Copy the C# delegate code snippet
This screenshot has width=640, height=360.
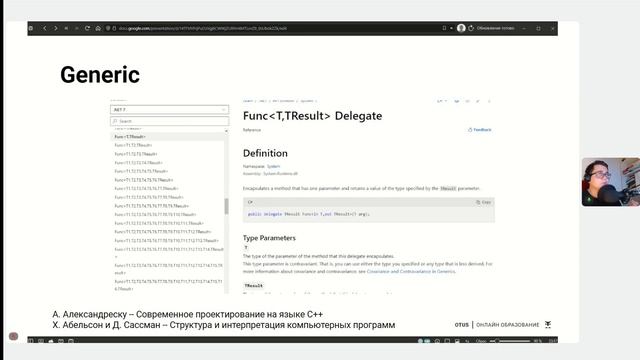pos(484,202)
